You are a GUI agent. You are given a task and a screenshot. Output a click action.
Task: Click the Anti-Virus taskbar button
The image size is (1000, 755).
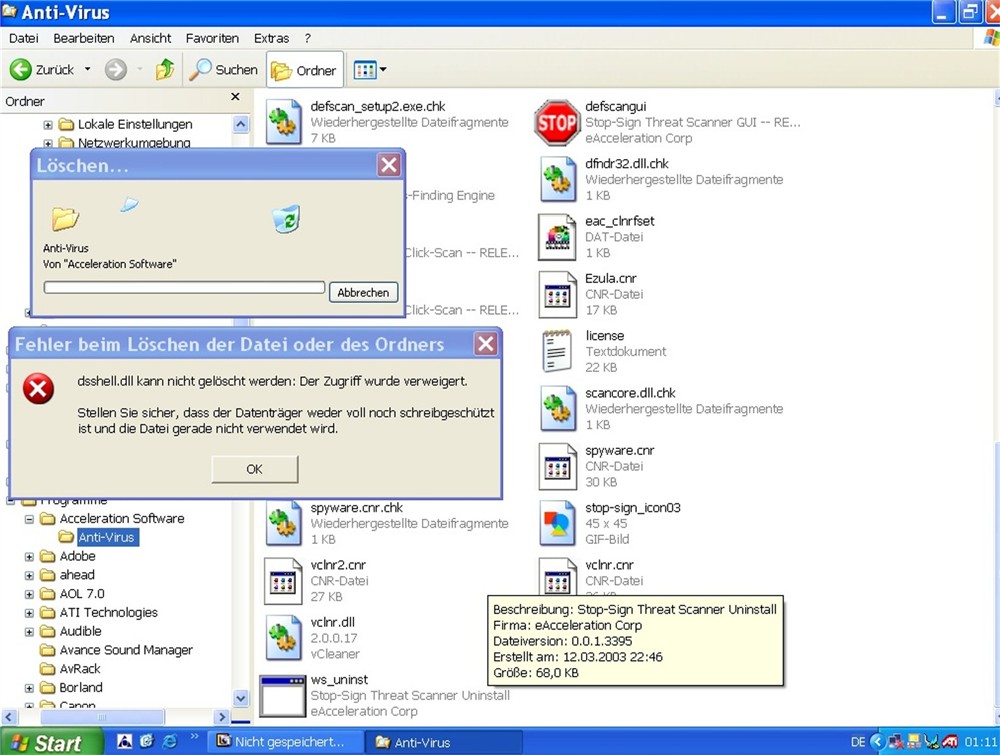click(446, 742)
